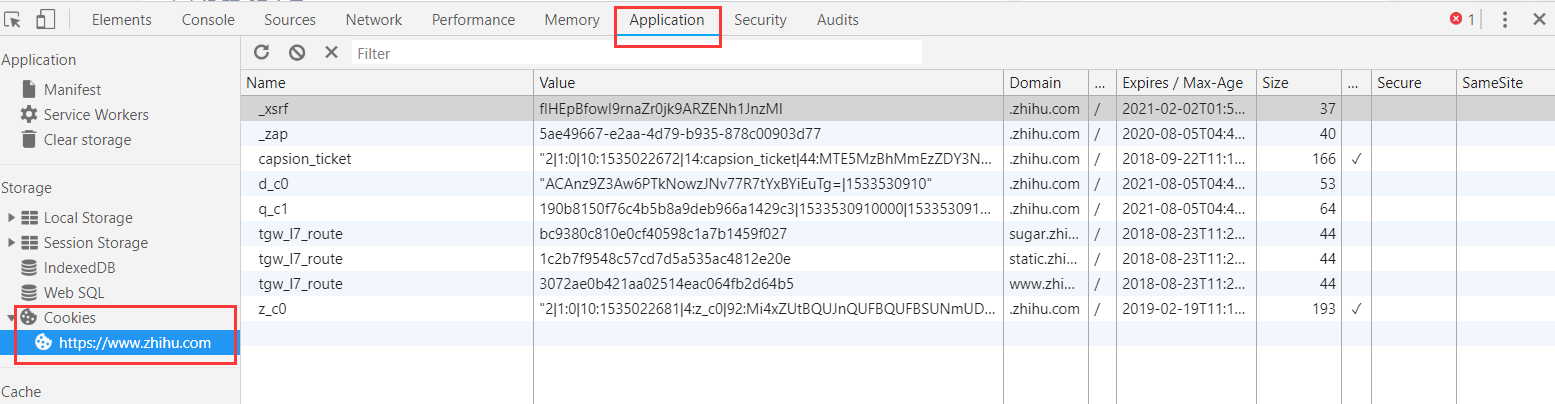Click the expiry 2018-09-22T11:1... cell
This screenshot has width=1555, height=404.
tap(1184, 158)
